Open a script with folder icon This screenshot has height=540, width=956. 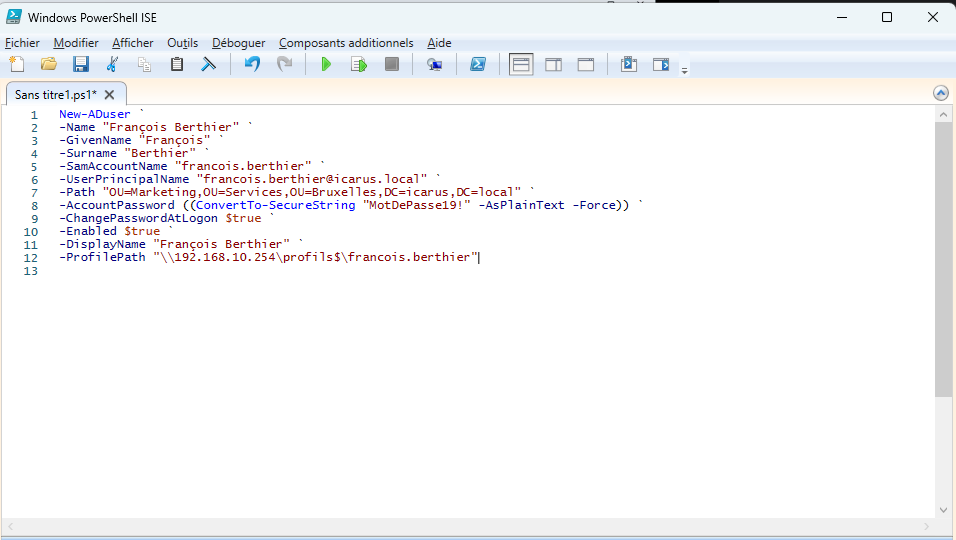pos(49,64)
